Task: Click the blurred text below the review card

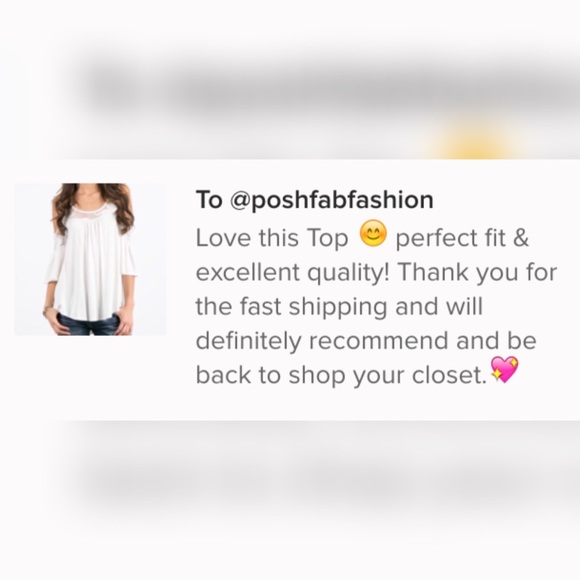Action: click(x=333, y=481)
